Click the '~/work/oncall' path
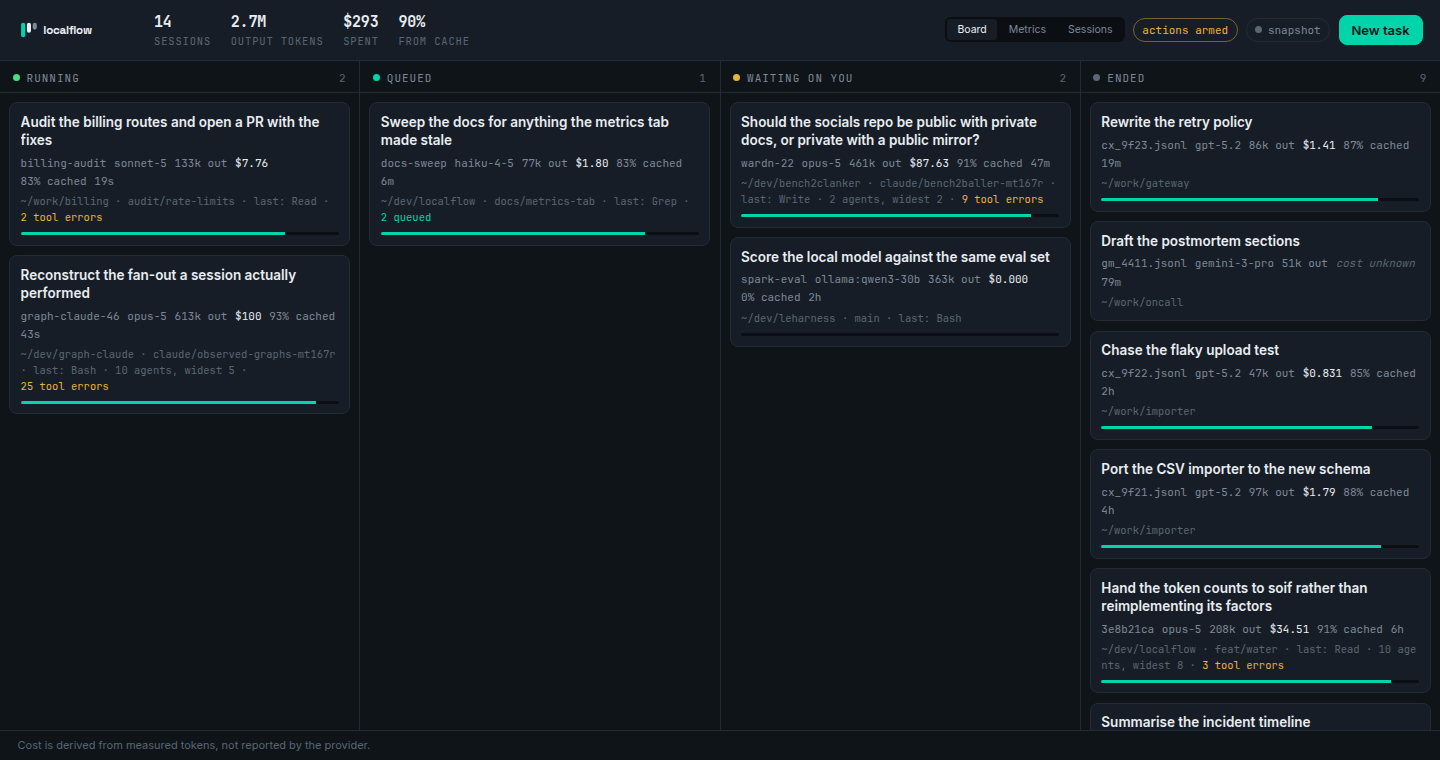Screen dimensions: 1440x760 pos(1142,302)
